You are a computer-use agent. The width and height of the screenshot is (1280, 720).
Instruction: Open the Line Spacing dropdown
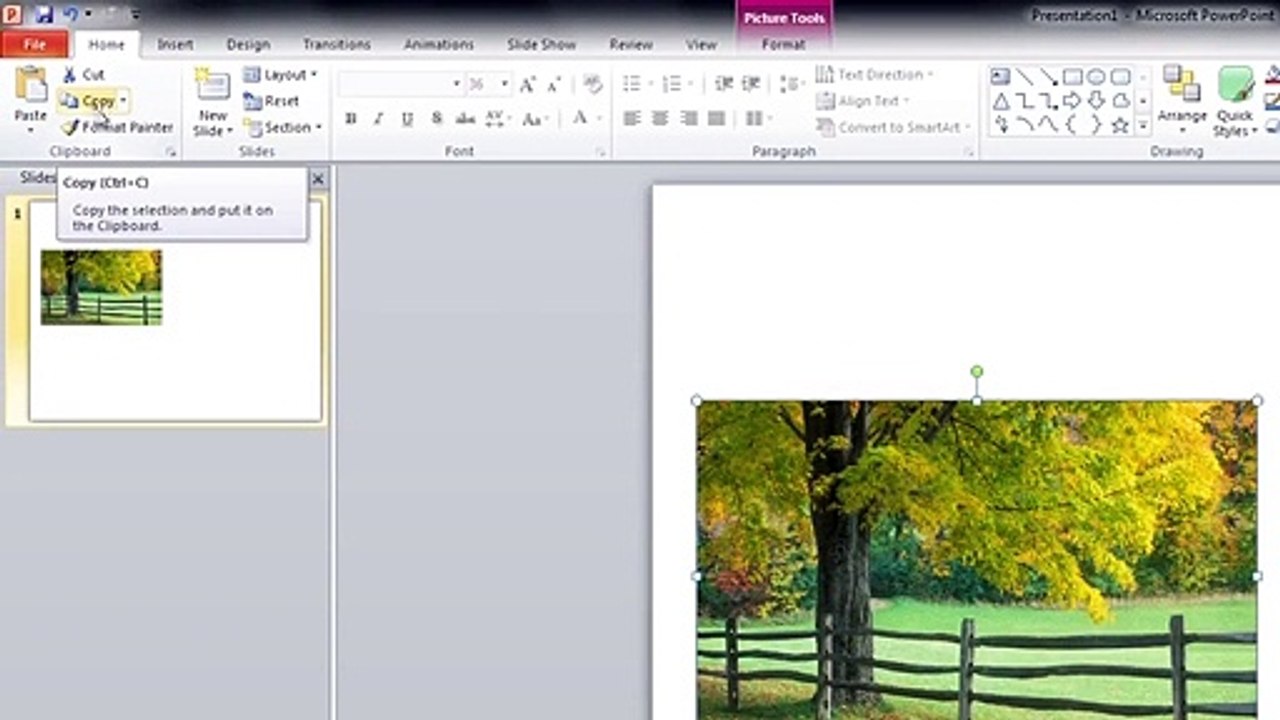coord(793,84)
